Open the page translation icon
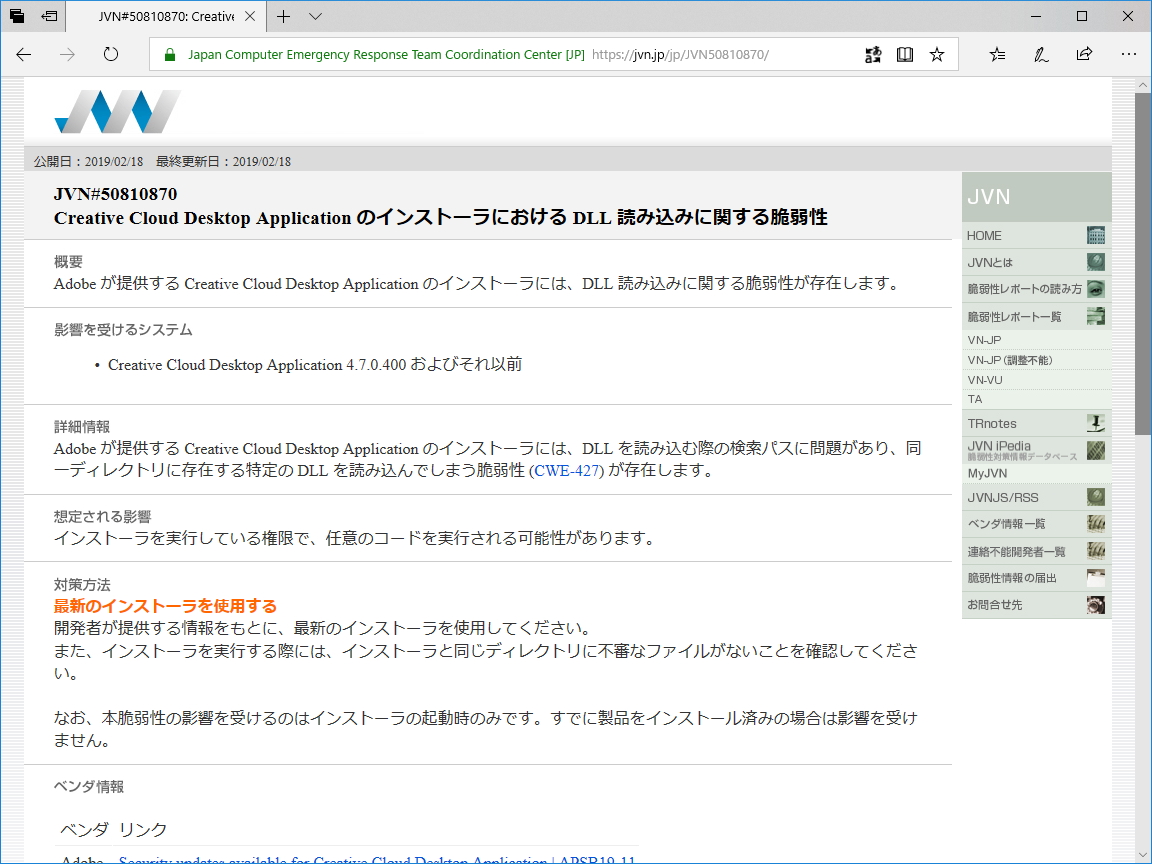The height and width of the screenshot is (864, 1152). tap(873, 54)
